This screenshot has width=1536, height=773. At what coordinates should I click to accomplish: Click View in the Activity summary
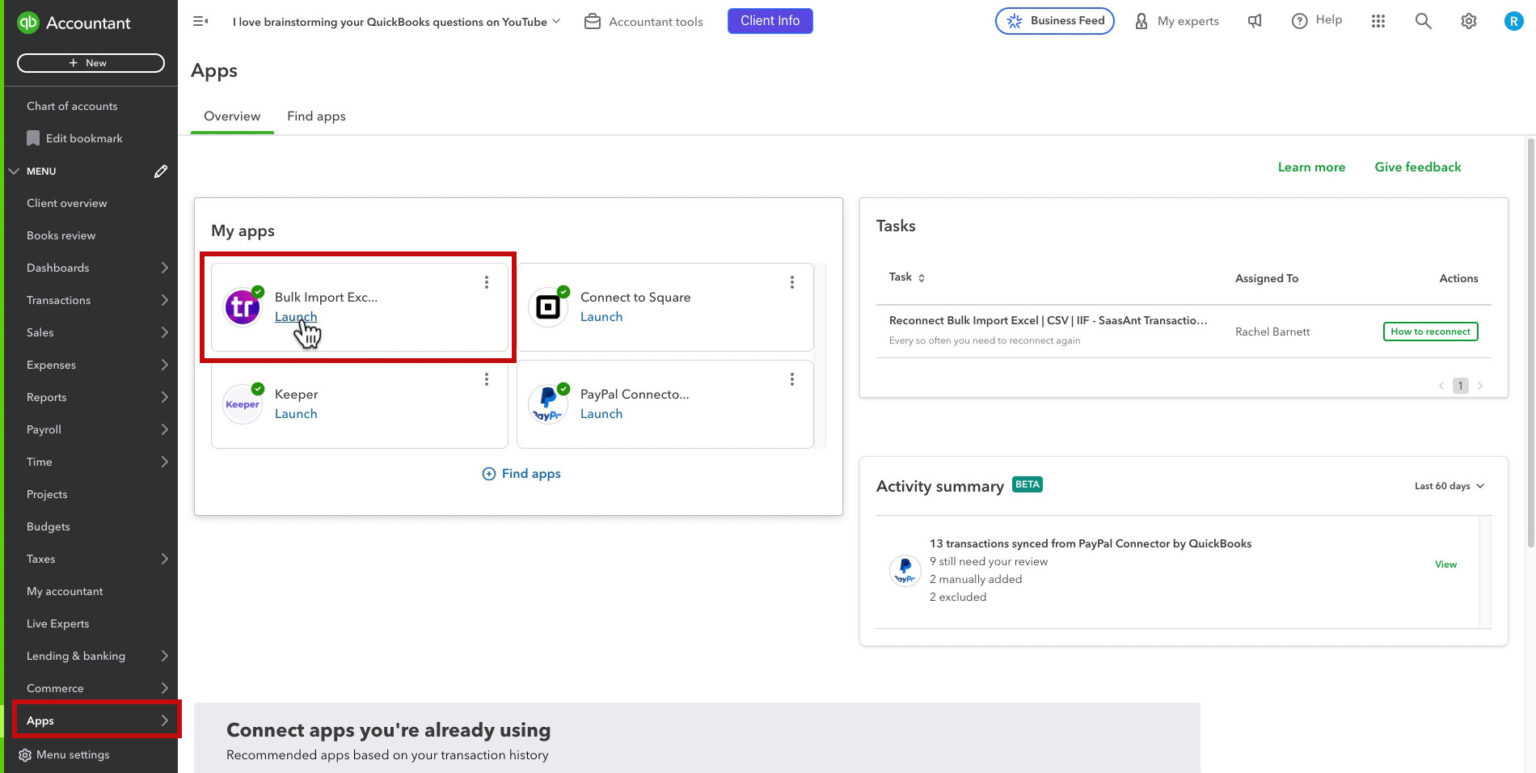1446,564
